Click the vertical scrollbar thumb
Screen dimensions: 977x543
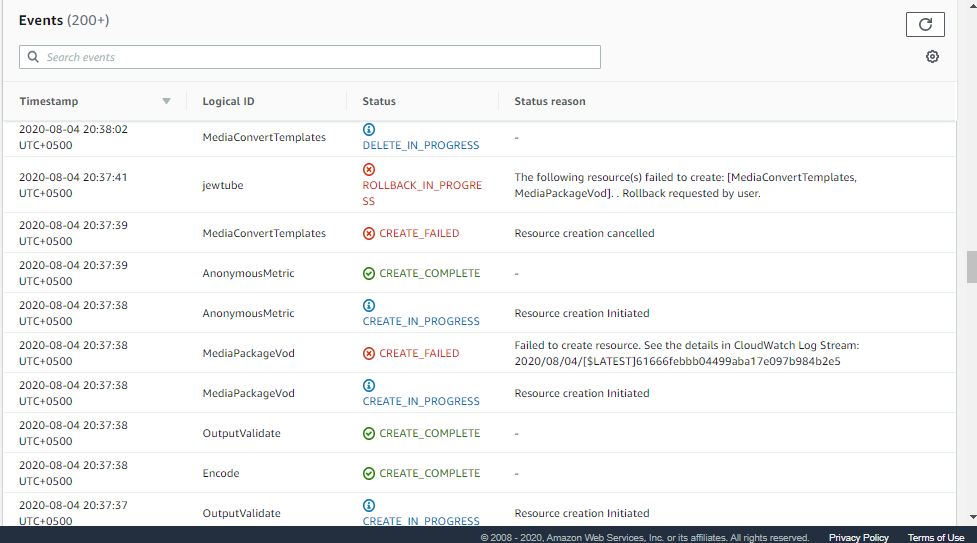[971, 267]
